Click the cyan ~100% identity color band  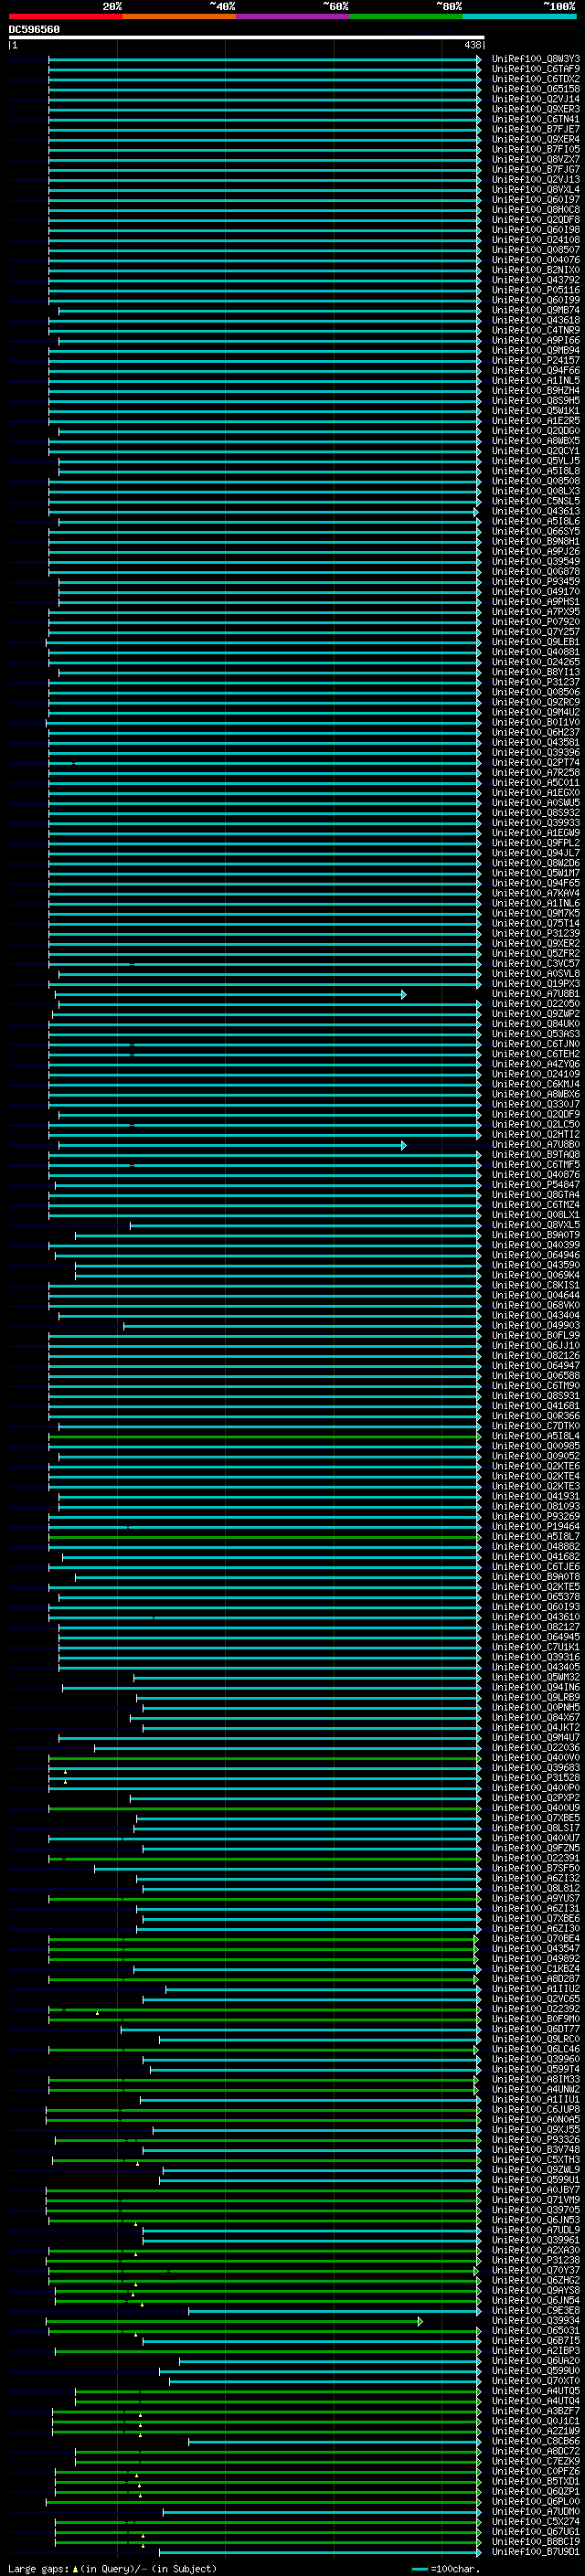520,16
